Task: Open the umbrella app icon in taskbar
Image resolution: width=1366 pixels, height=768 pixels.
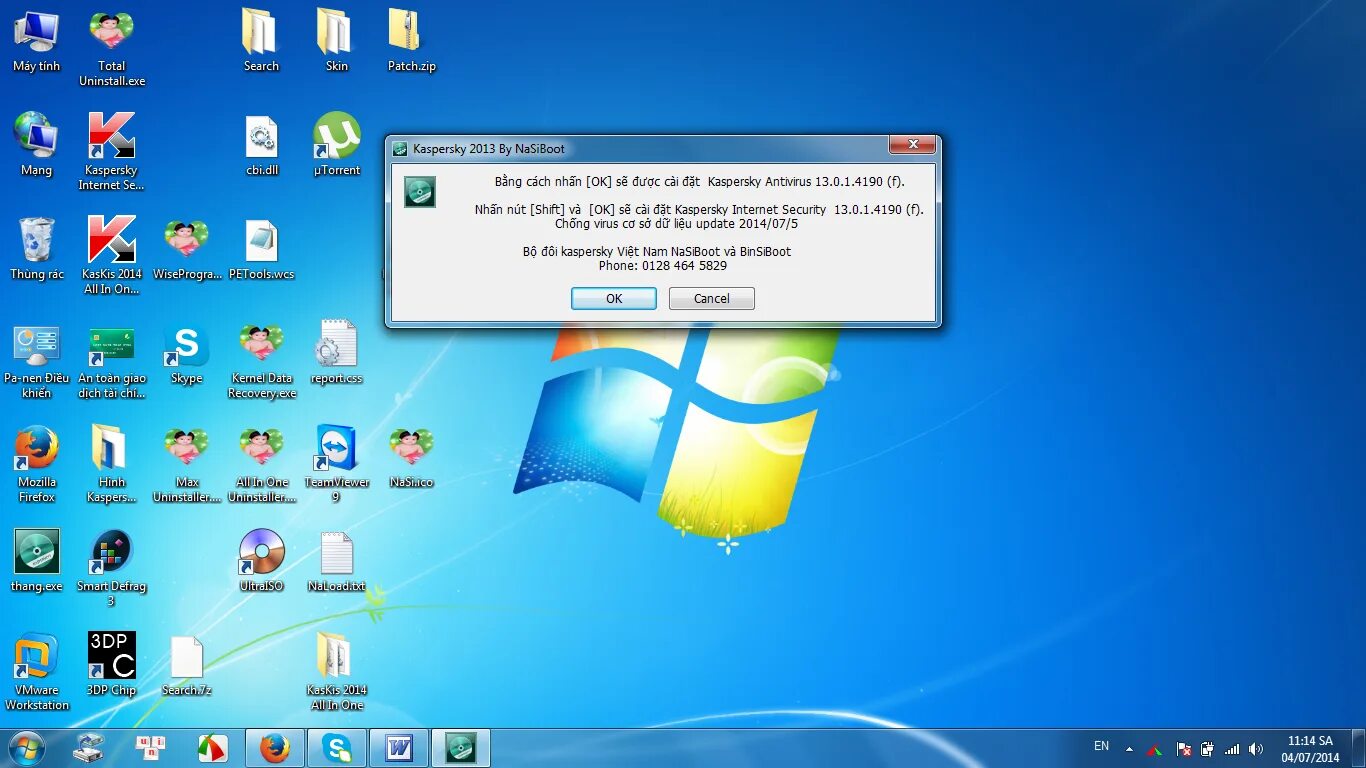Action: tap(212, 747)
